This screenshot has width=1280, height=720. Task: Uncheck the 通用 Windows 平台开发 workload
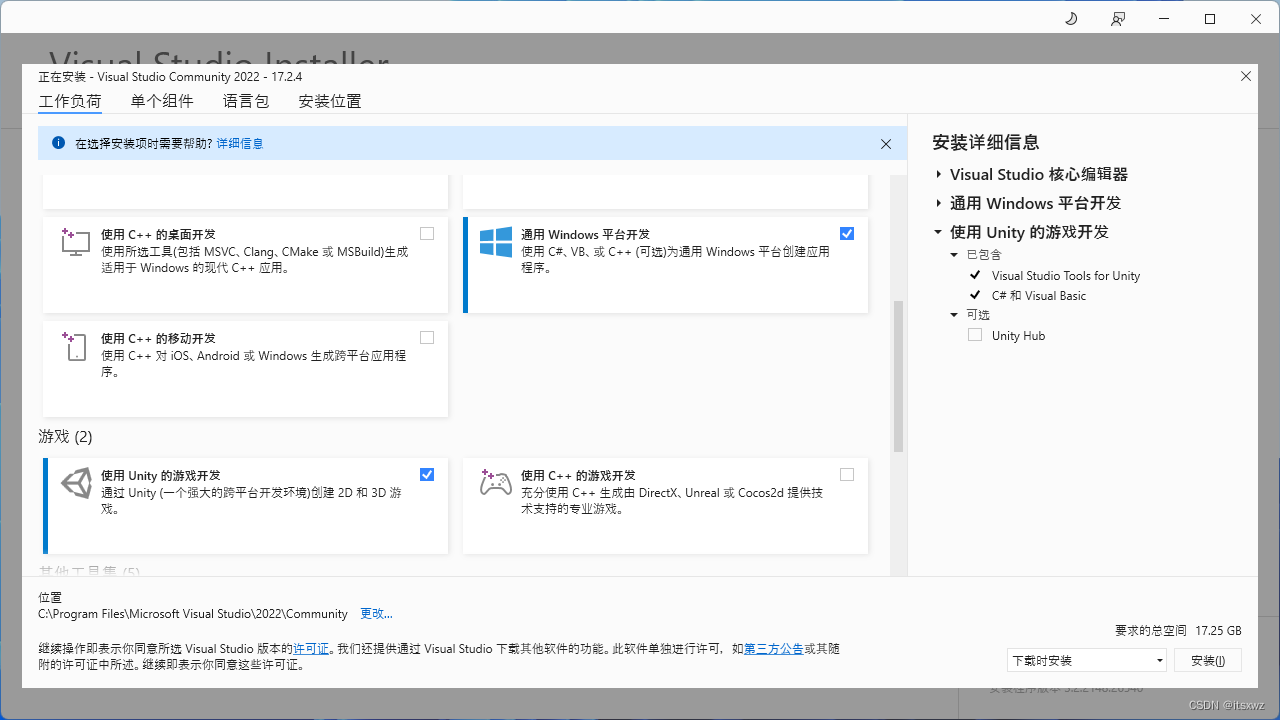pos(847,234)
